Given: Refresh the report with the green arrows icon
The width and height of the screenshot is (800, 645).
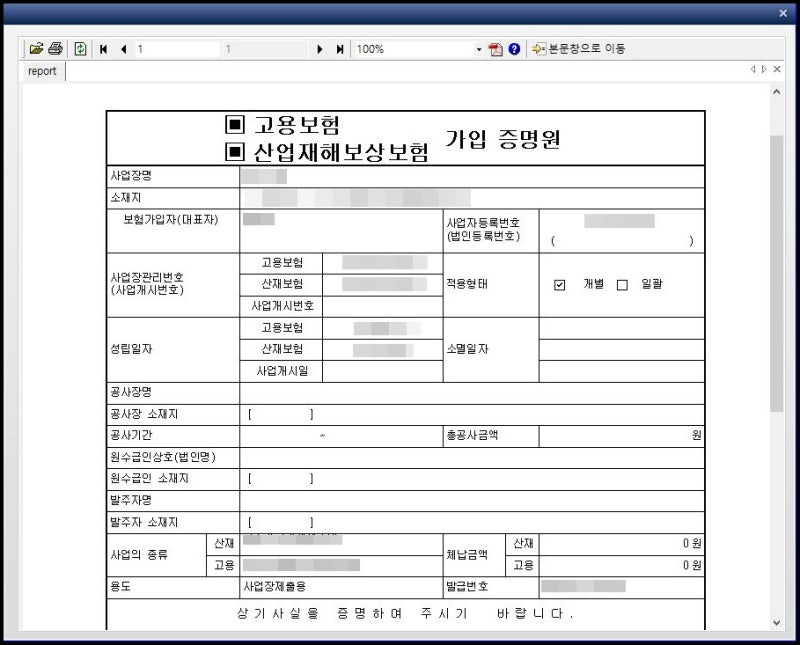Looking at the screenshot, I should click(x=81, y=49).
